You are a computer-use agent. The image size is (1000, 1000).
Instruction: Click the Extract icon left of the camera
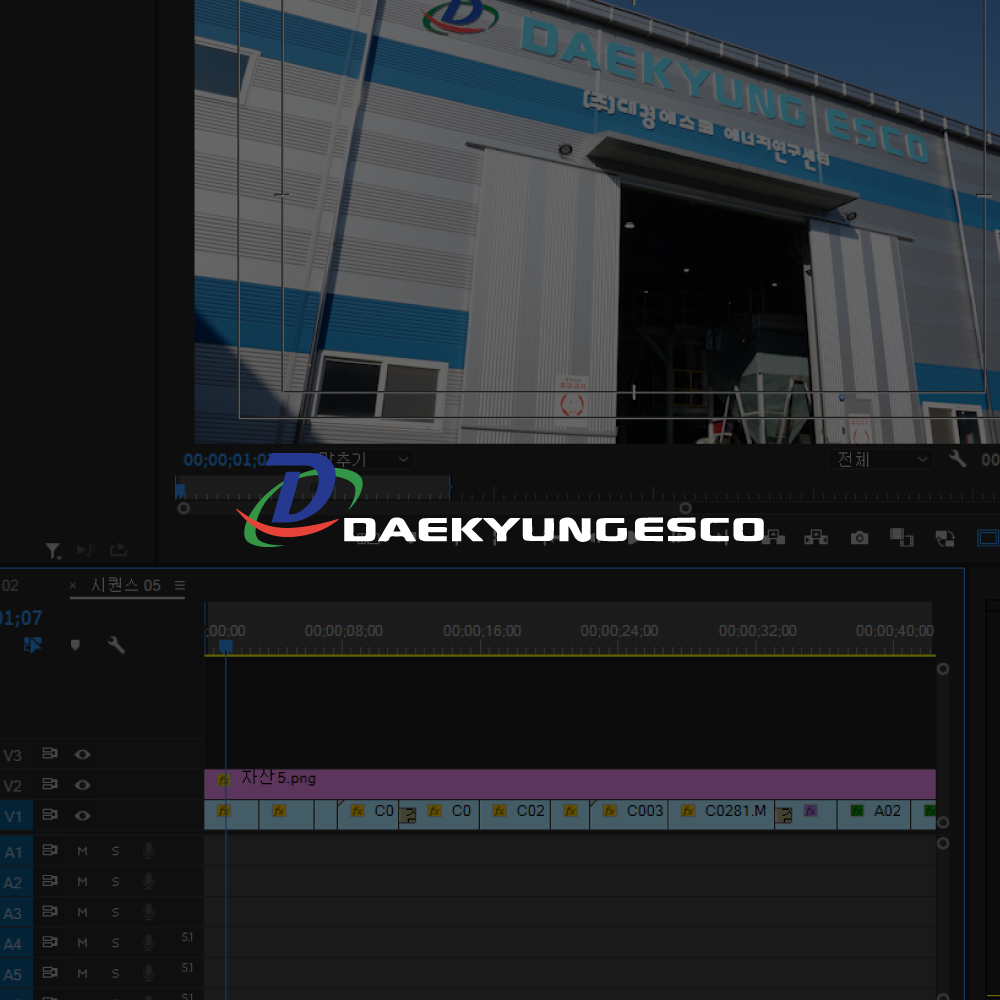click(x=816, y=538)
